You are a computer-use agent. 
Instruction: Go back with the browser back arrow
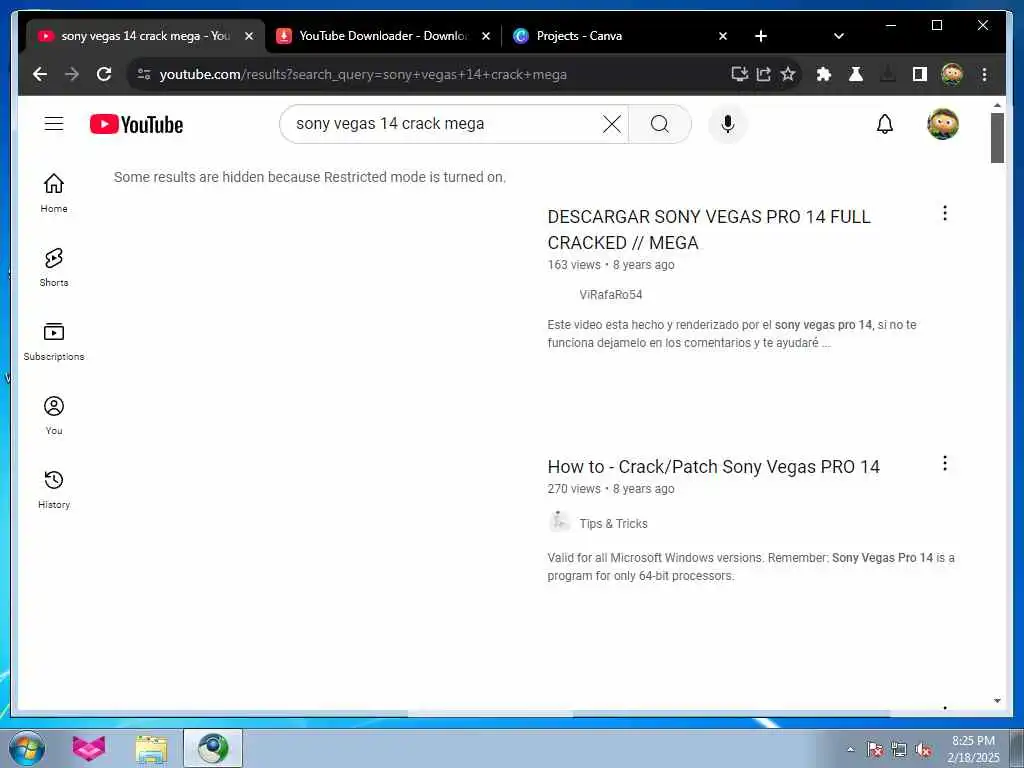click(x=40, y=74)
